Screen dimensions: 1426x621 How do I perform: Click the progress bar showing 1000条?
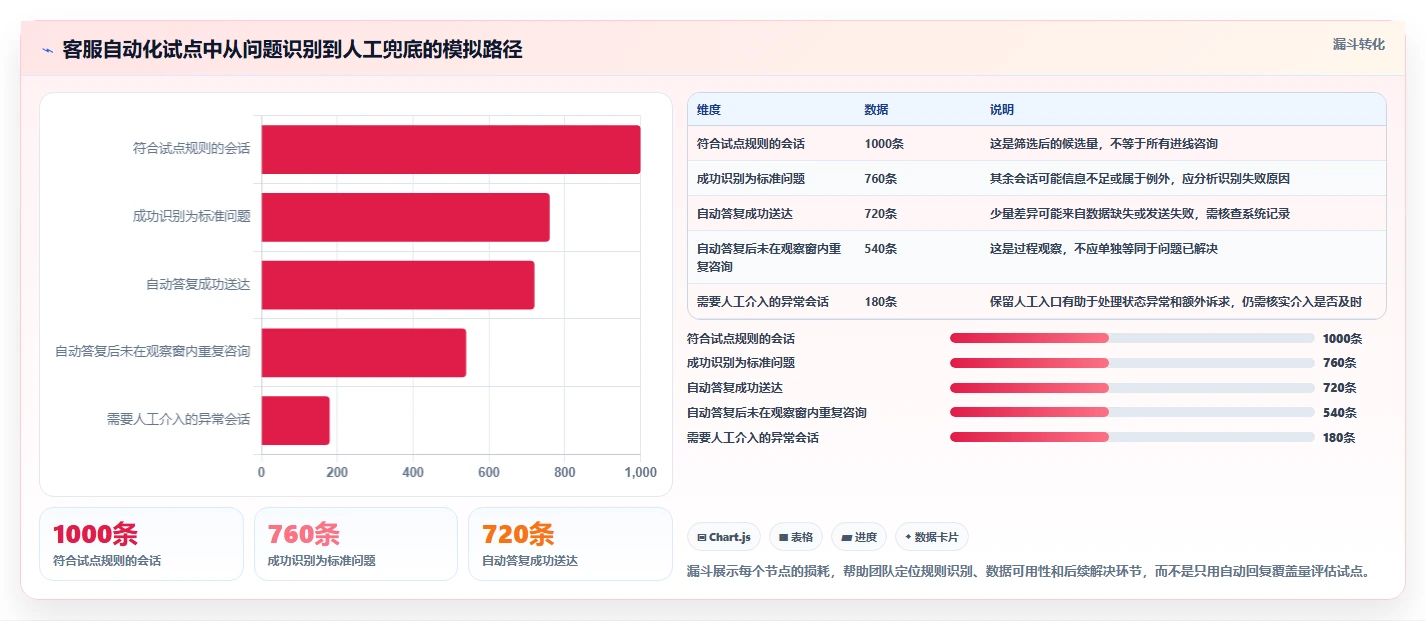click(x=1132, y=338)
